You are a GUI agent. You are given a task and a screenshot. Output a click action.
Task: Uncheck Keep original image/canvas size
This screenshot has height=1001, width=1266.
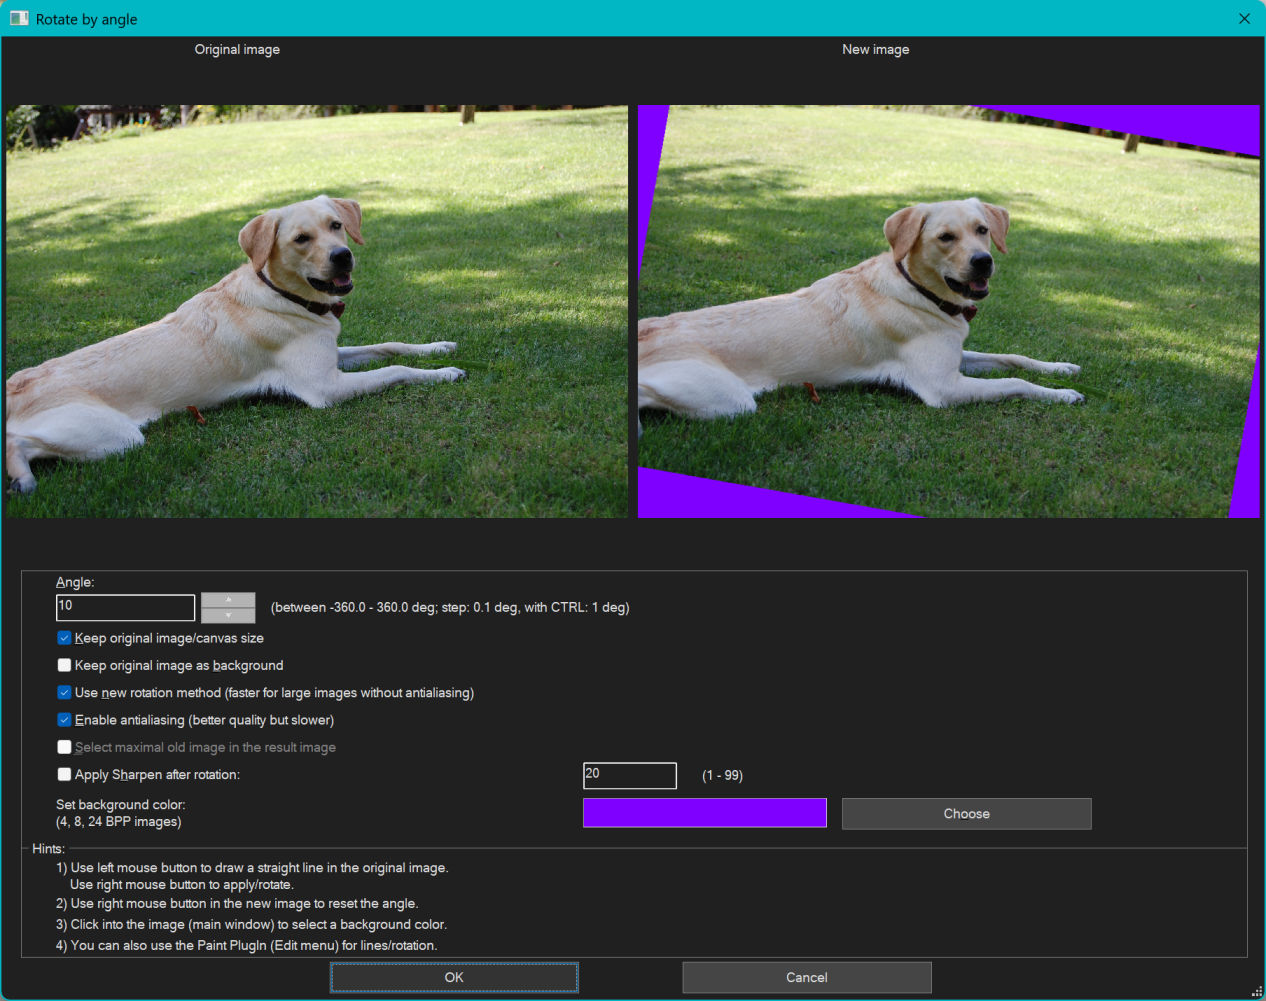[64, 638]
